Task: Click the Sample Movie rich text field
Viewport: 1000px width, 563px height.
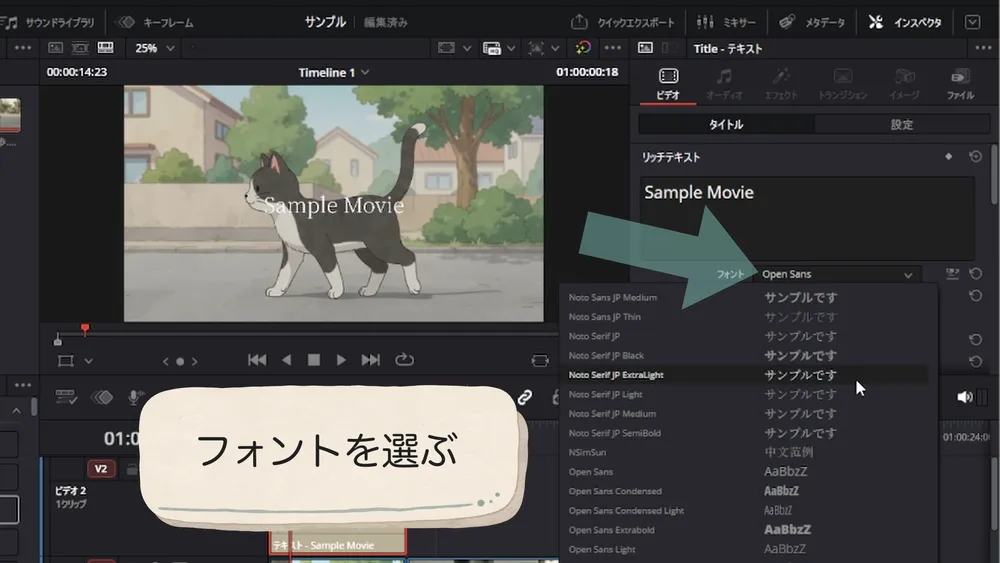Action: (807, 218)
